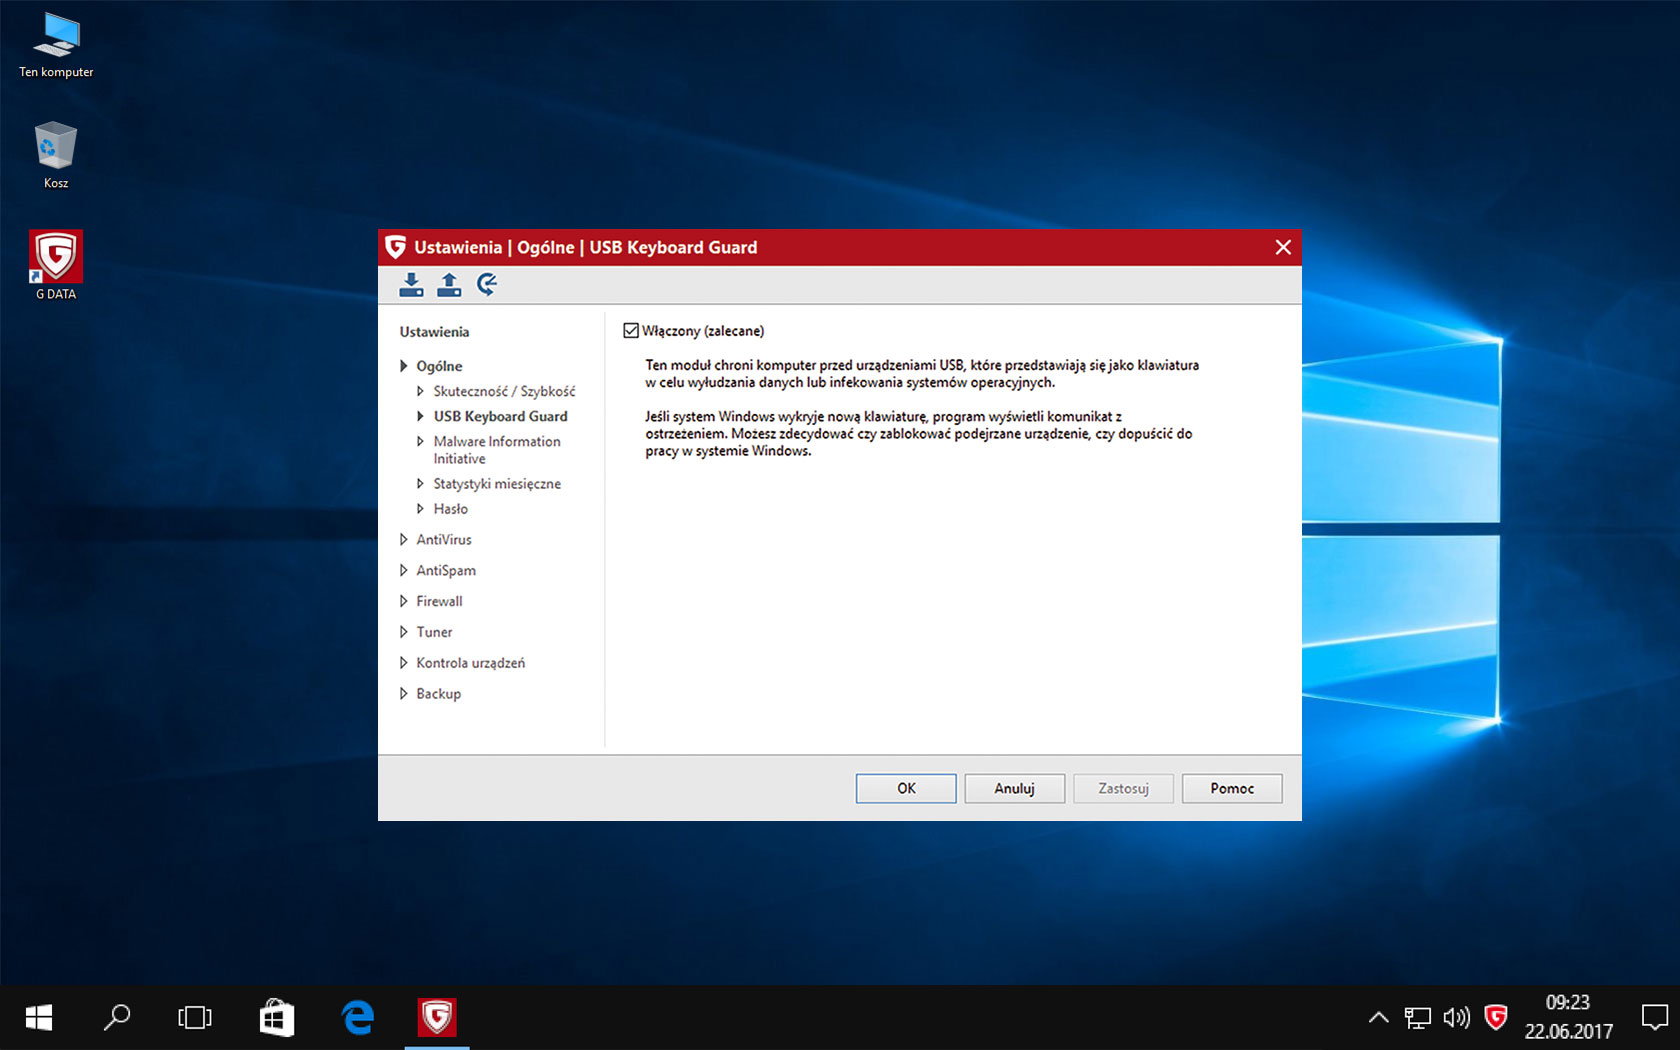1680x1050 pixels.
Task: Open Hasło settings page
Action: tap(450, 509)
